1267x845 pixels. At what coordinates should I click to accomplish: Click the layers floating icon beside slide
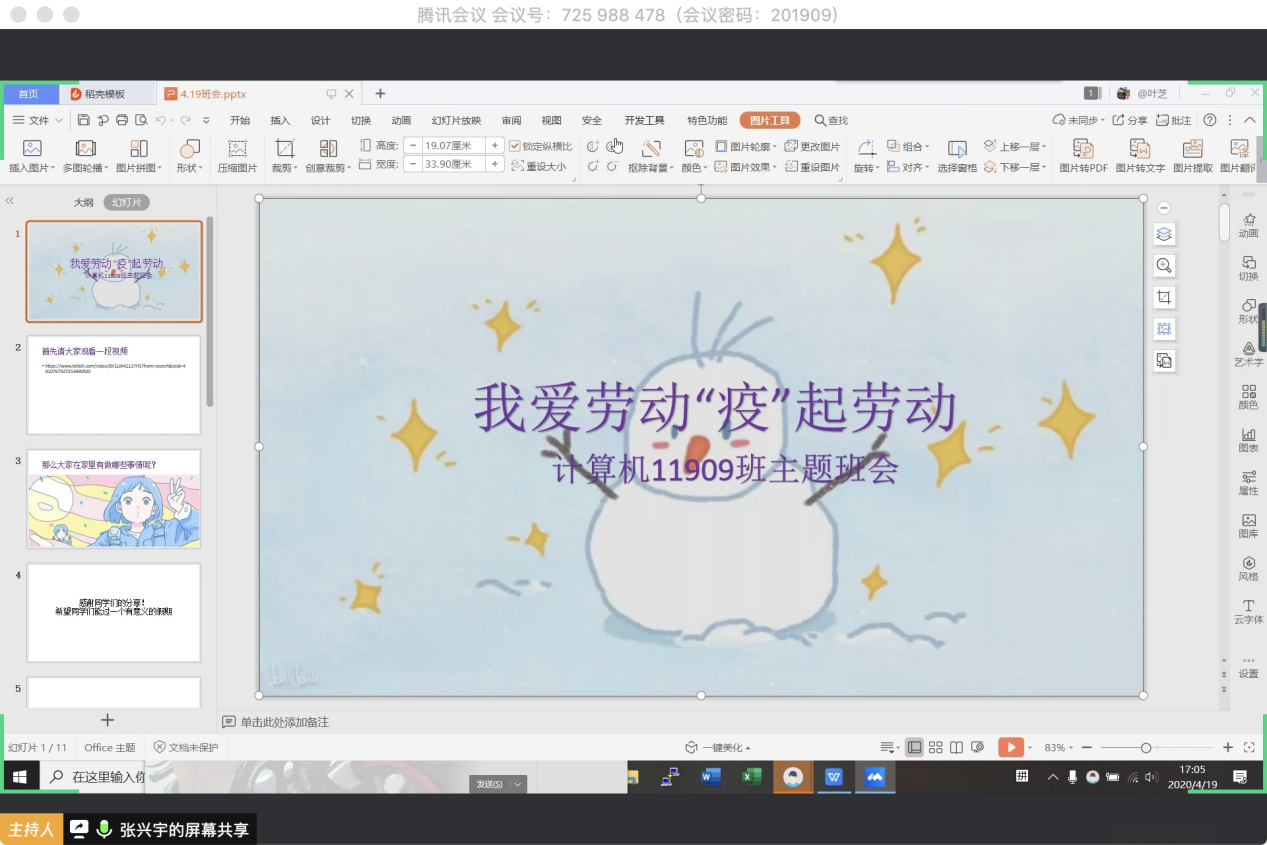point(1164,234)
